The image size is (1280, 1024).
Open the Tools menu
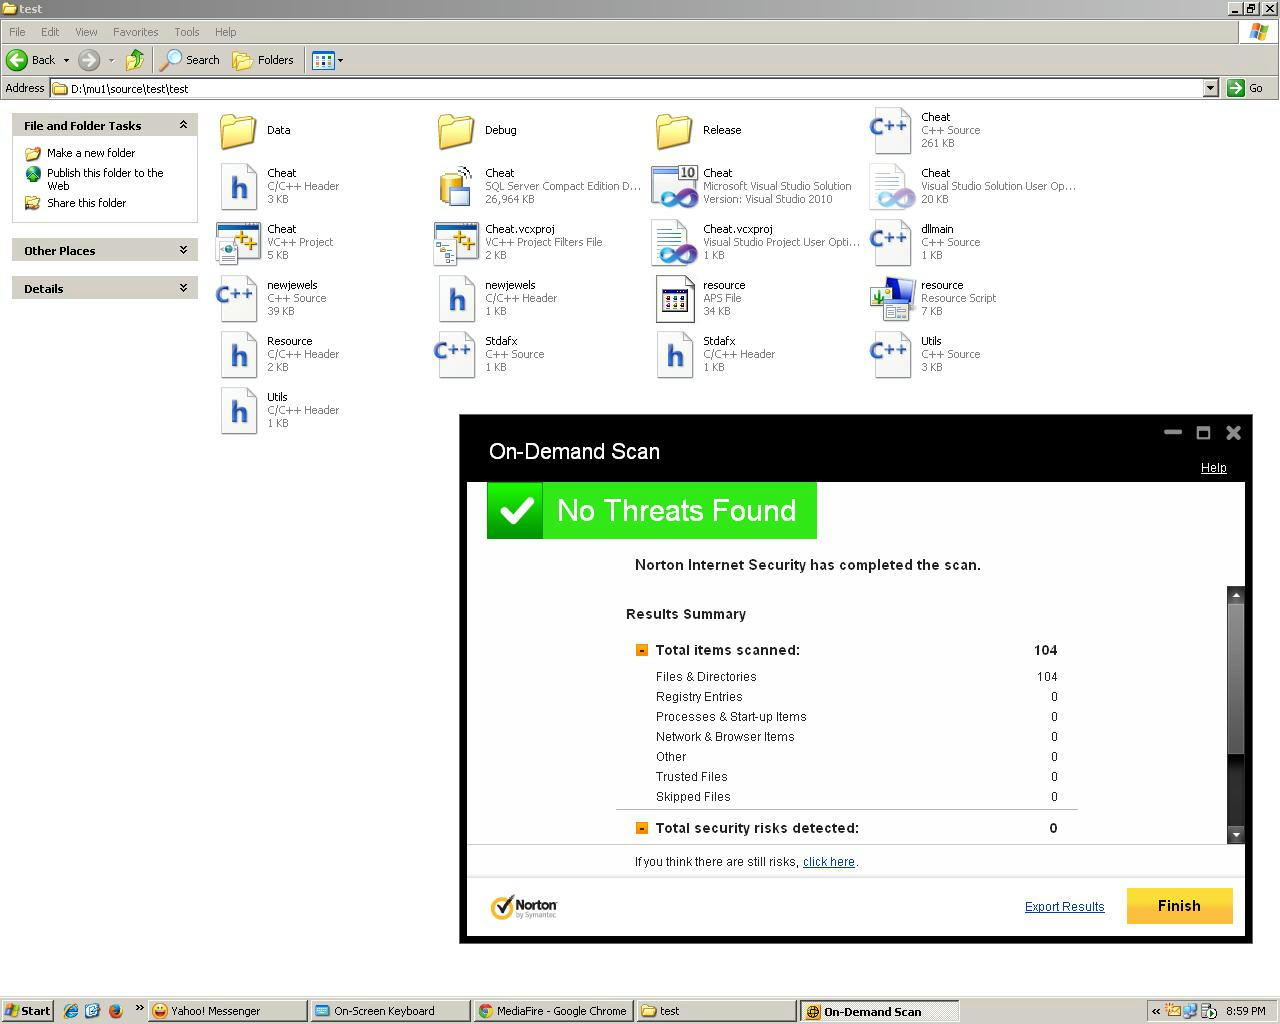(186, 32)
